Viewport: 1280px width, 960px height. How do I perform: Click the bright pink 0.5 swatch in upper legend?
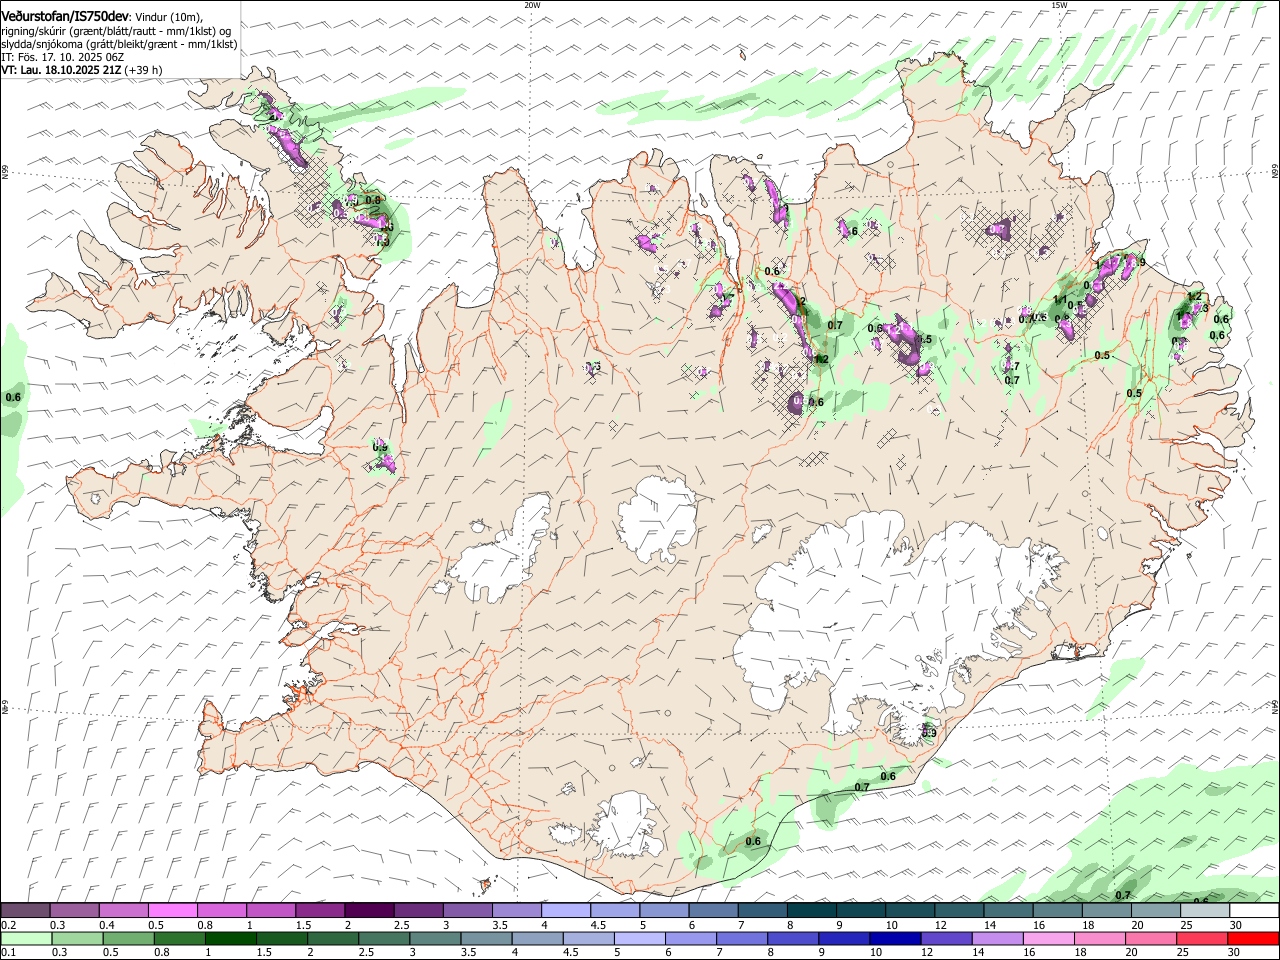click(x=172, y=911)
